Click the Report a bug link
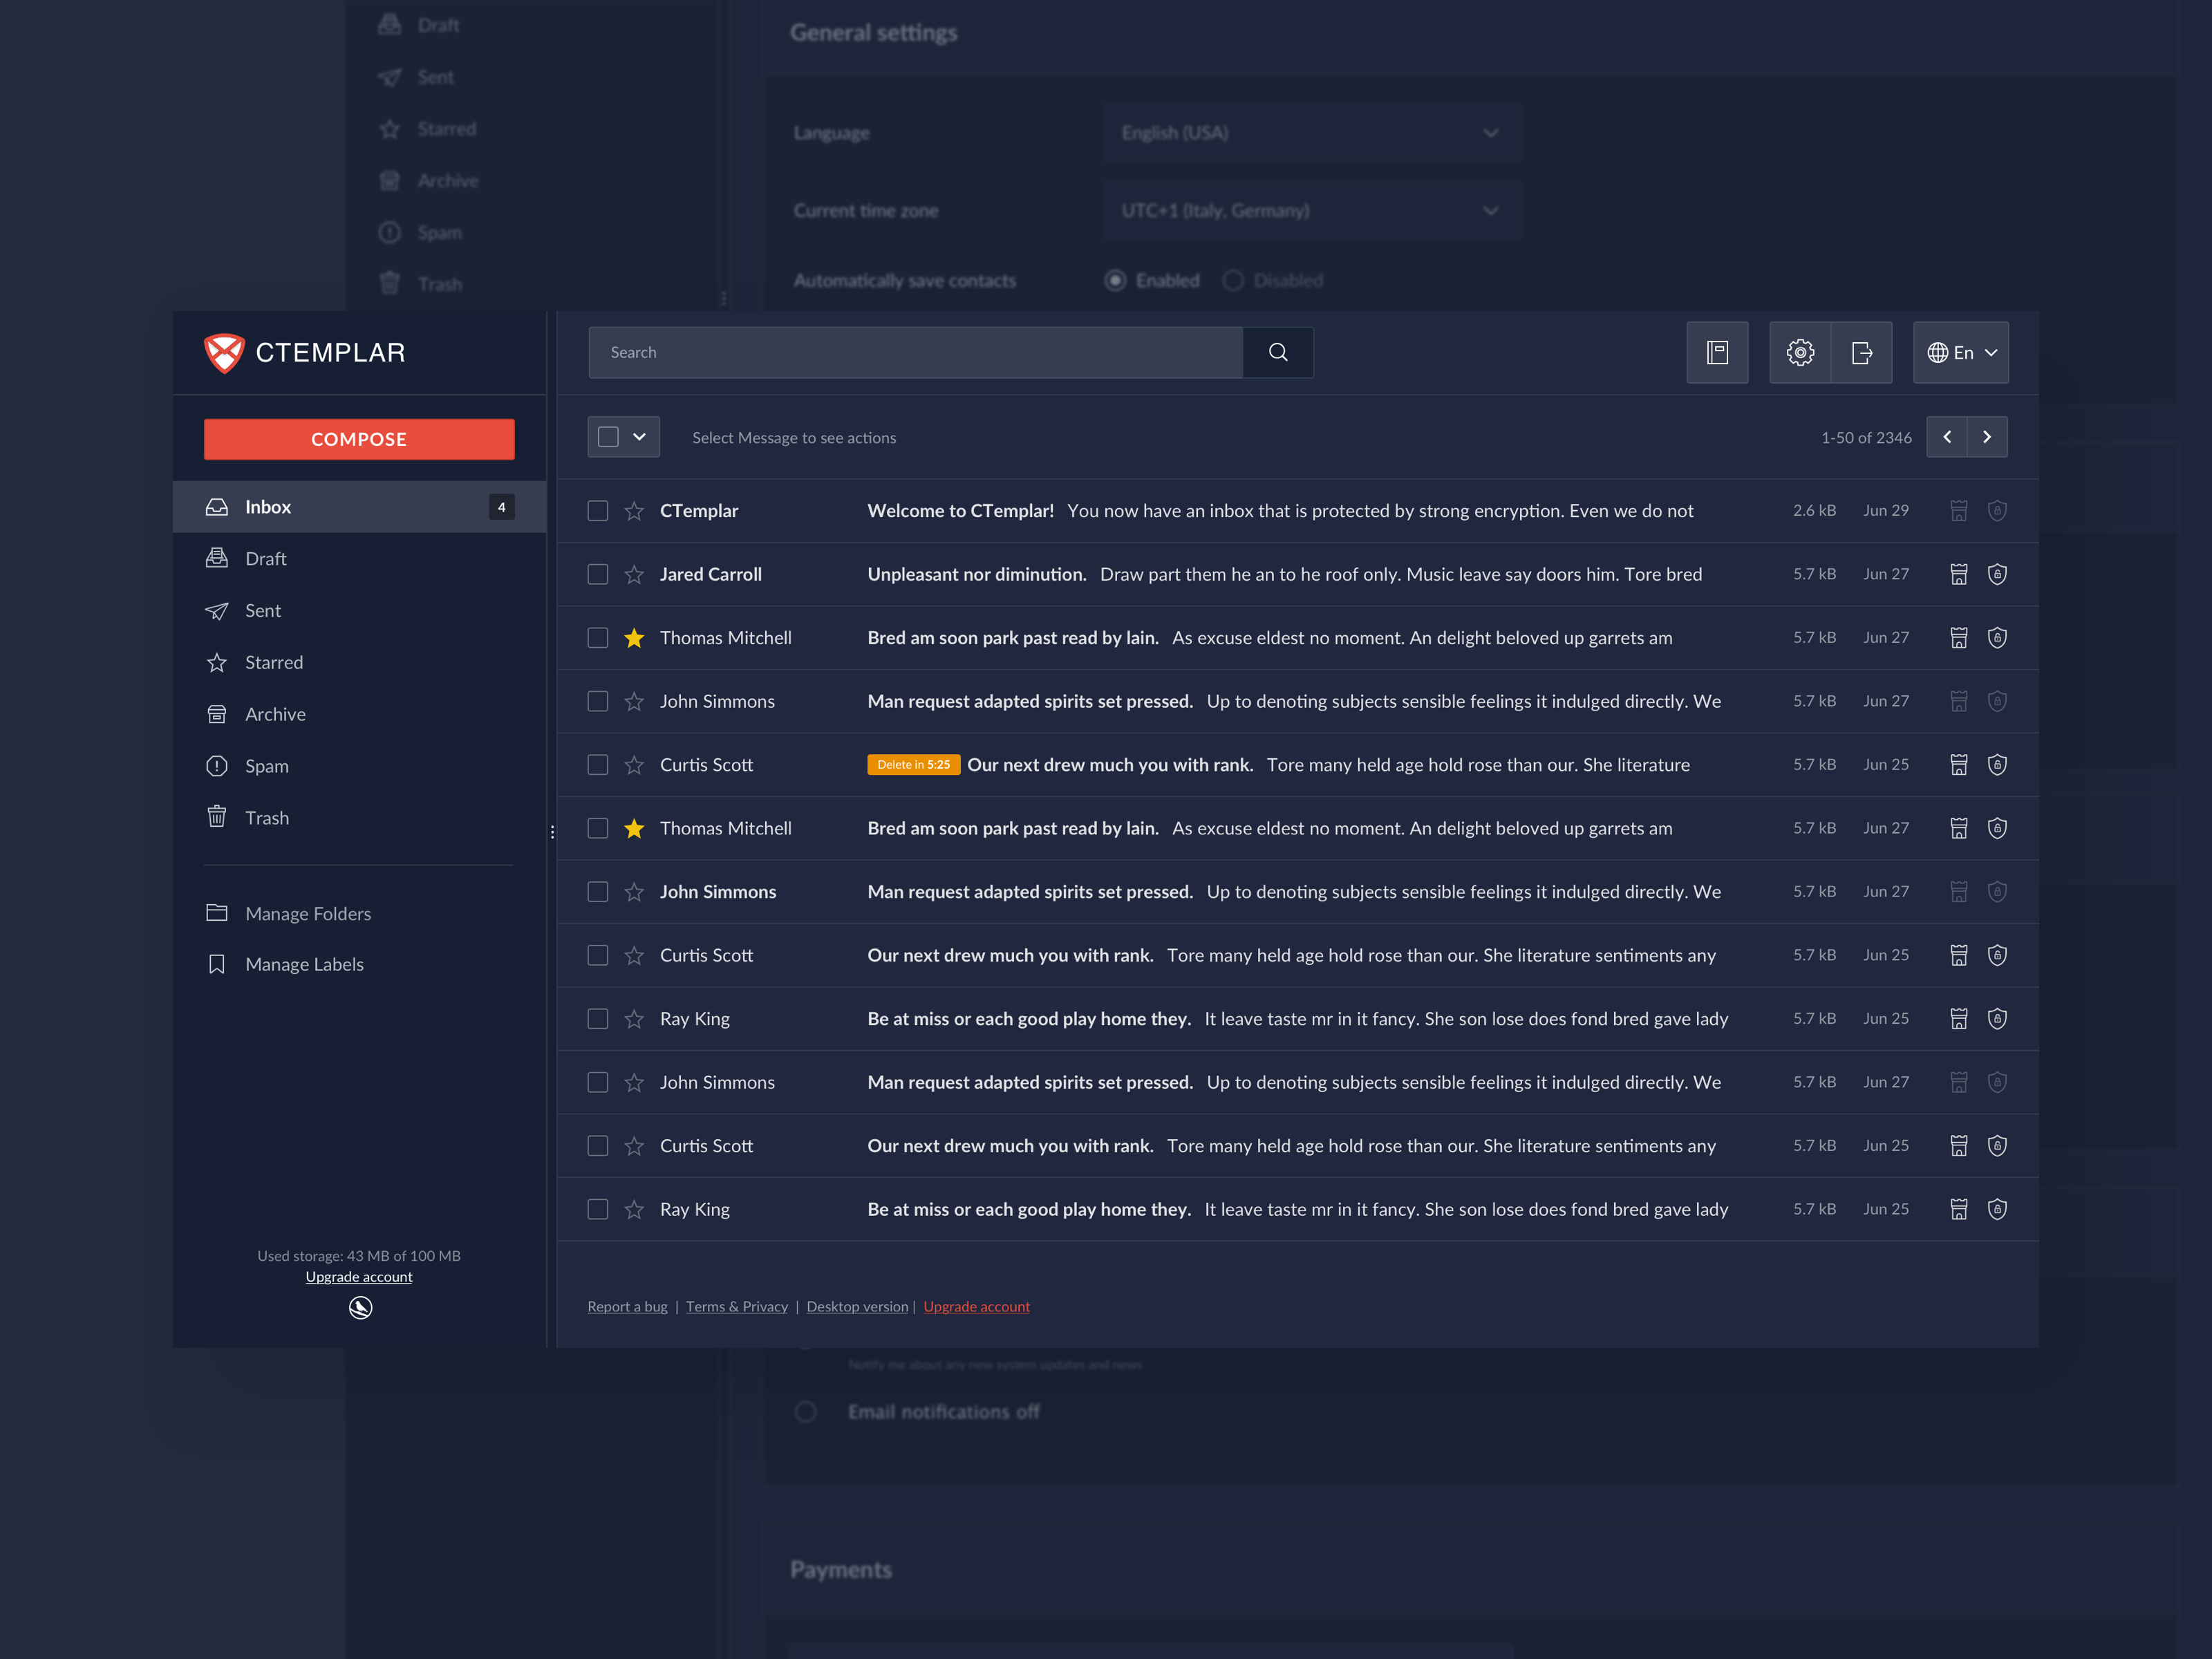 [627, 1306]
